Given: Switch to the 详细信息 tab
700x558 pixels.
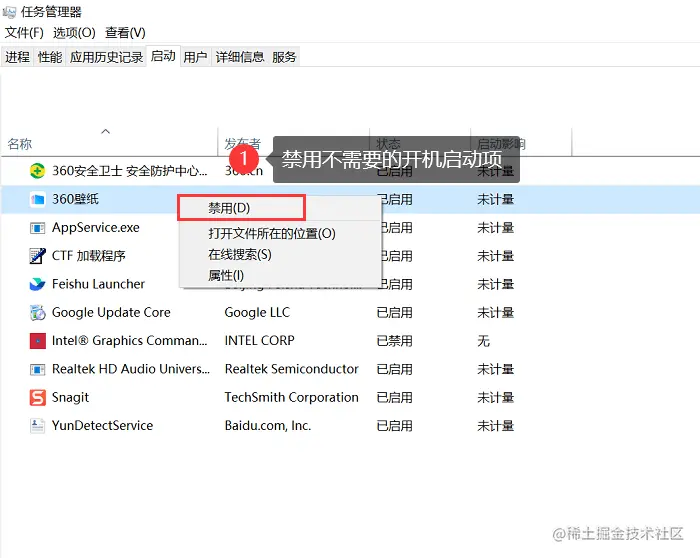Looking at the screenshot, I should pos(240,57).
